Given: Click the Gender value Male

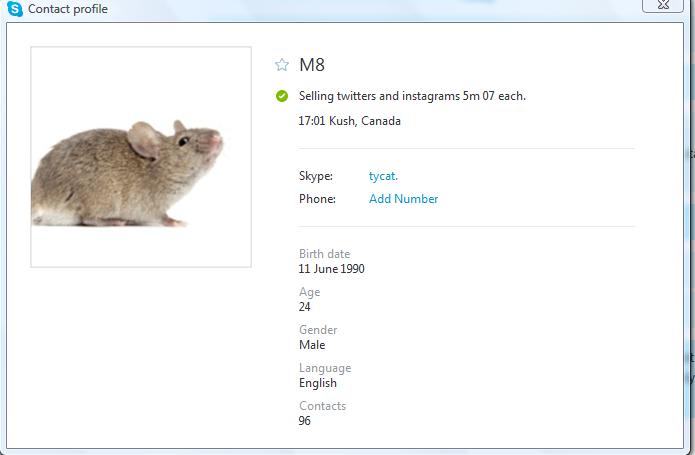Looking at the screenshot, I should coord(312,345).
